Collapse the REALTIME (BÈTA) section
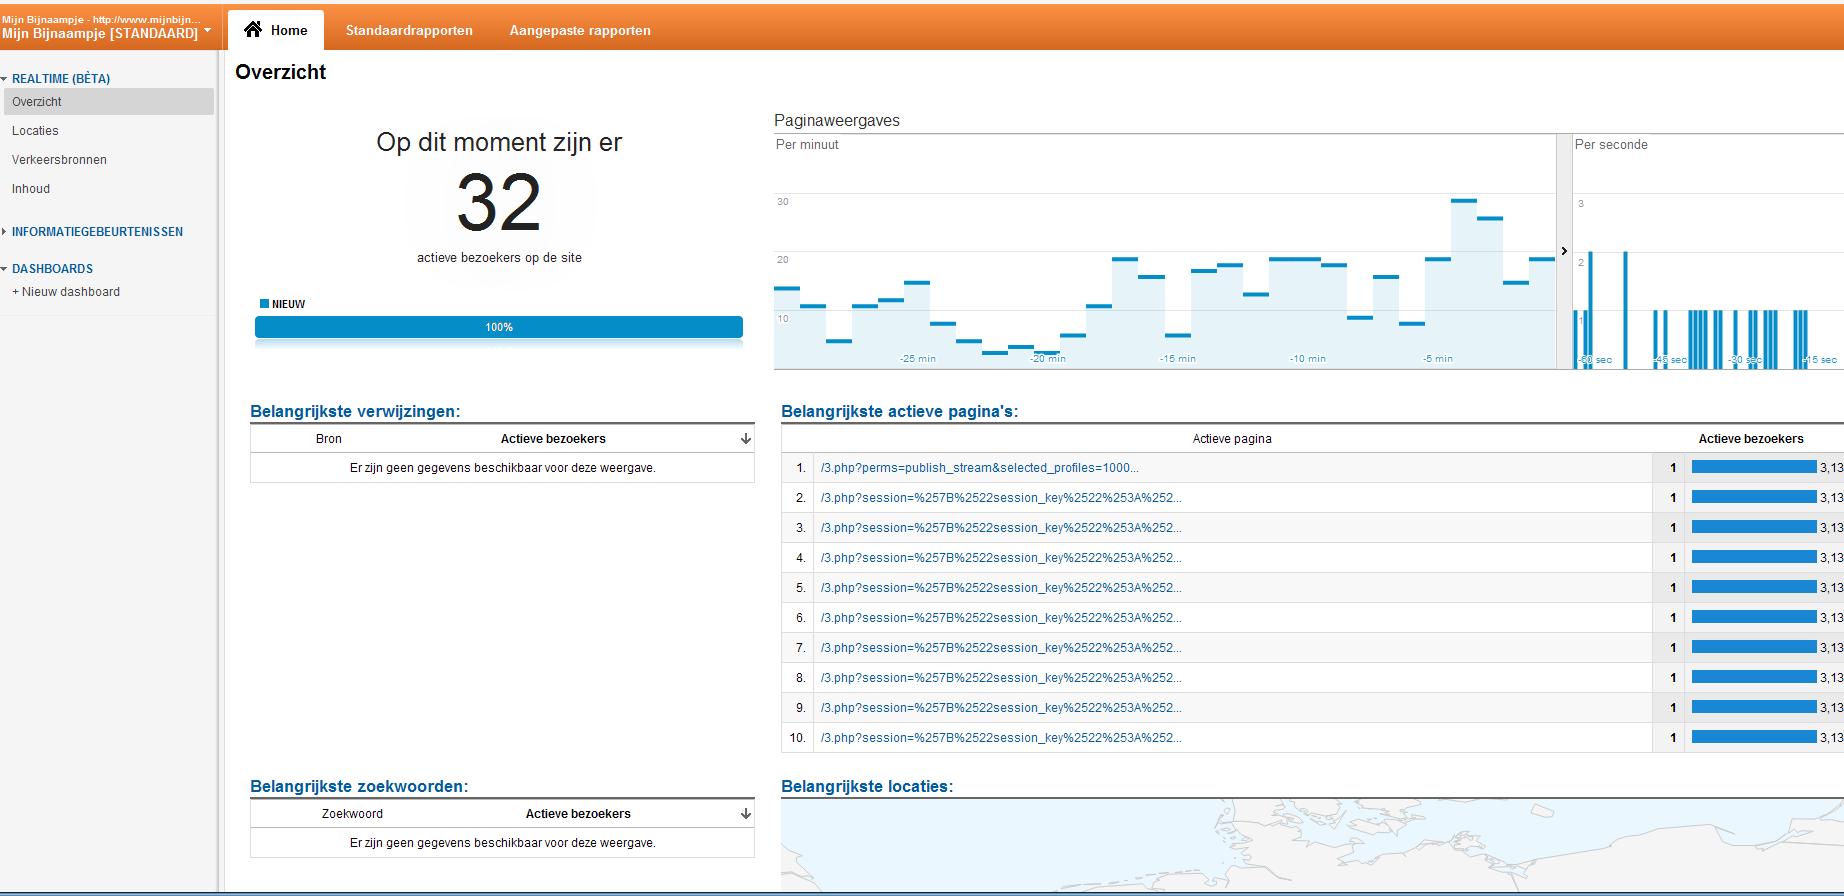This screenshot has height=896, width=1844. click(4, 79)
